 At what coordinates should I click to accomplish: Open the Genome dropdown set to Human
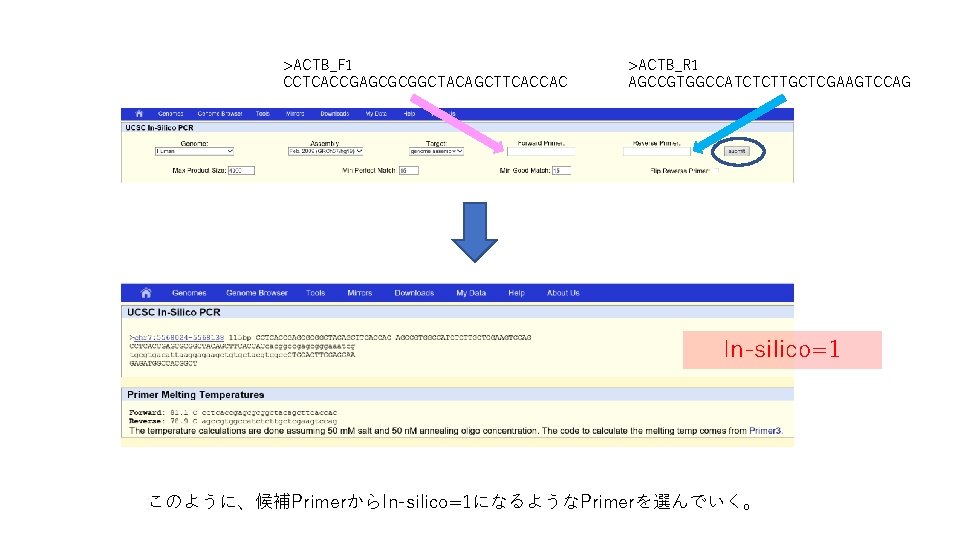tap(194, 151)
